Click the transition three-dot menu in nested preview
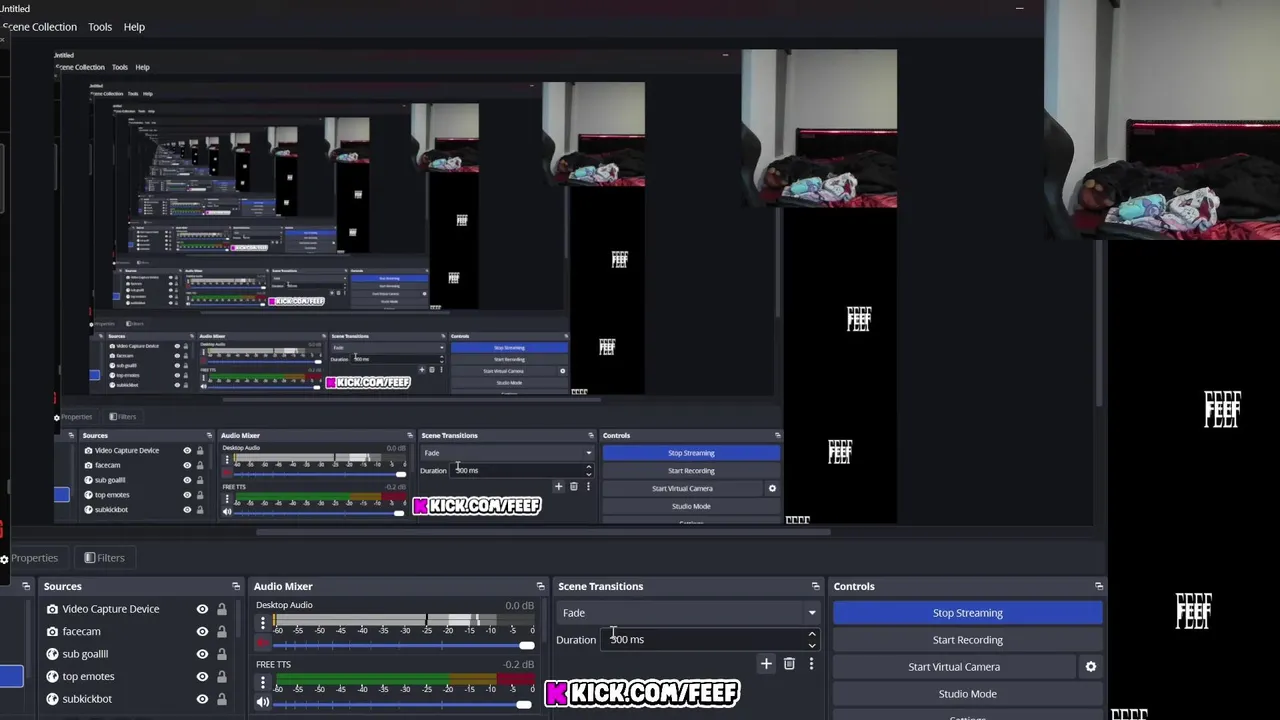Screen dimensions: 1280x720 point(588,487)
